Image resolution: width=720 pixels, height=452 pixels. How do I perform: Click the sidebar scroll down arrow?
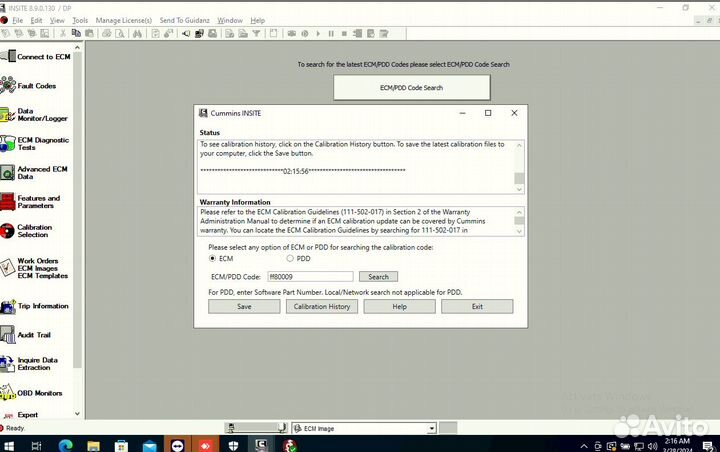click(x=77, y=413)
